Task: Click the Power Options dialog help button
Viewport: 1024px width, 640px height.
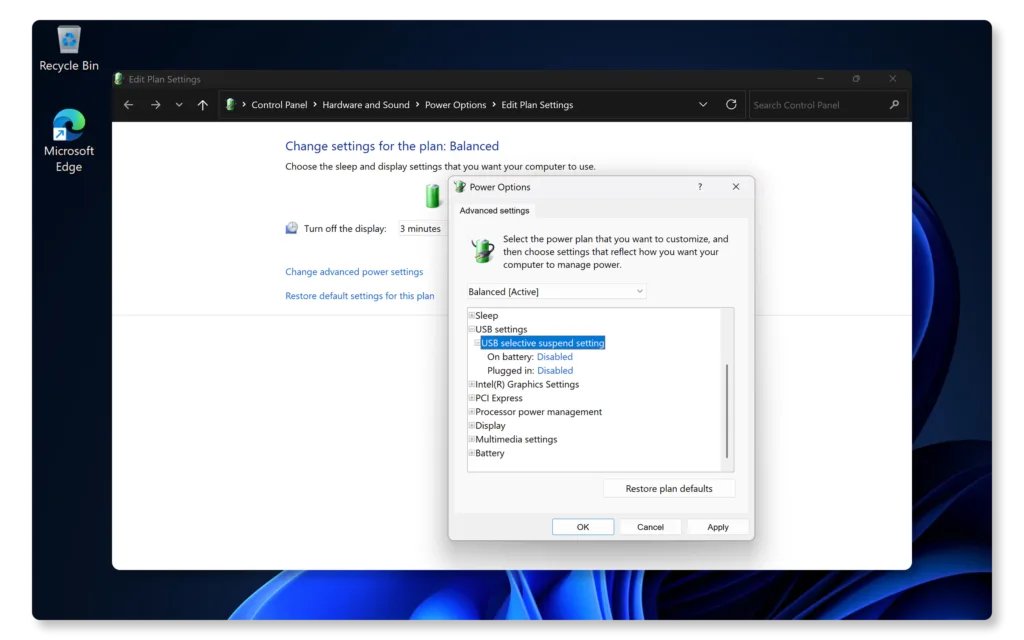Action: (700, 187)
